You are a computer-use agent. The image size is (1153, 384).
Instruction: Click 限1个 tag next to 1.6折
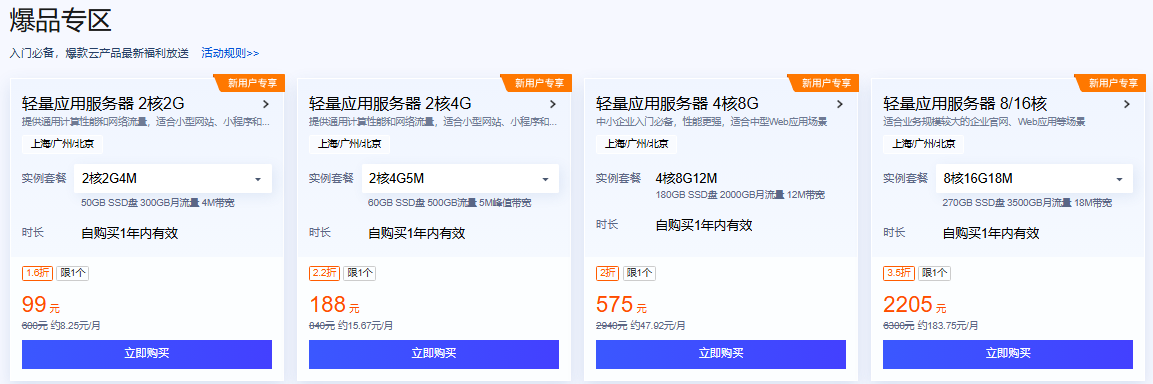73,273
